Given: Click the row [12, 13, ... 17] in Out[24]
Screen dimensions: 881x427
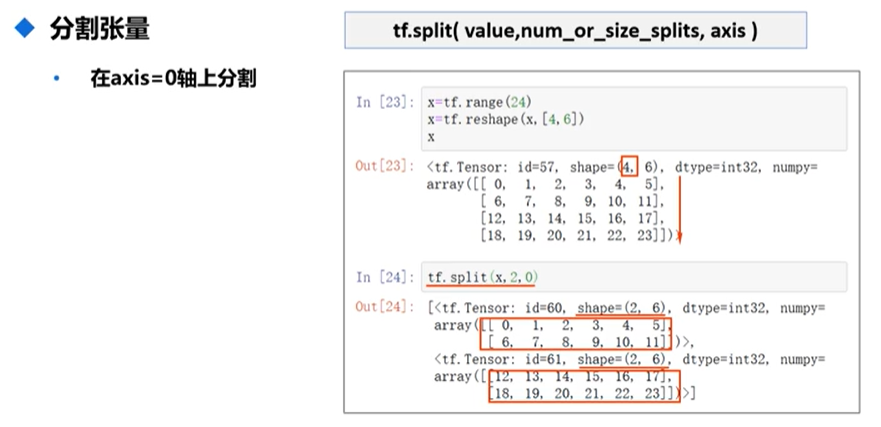Looking at the screenshot, I should [580, 376].
